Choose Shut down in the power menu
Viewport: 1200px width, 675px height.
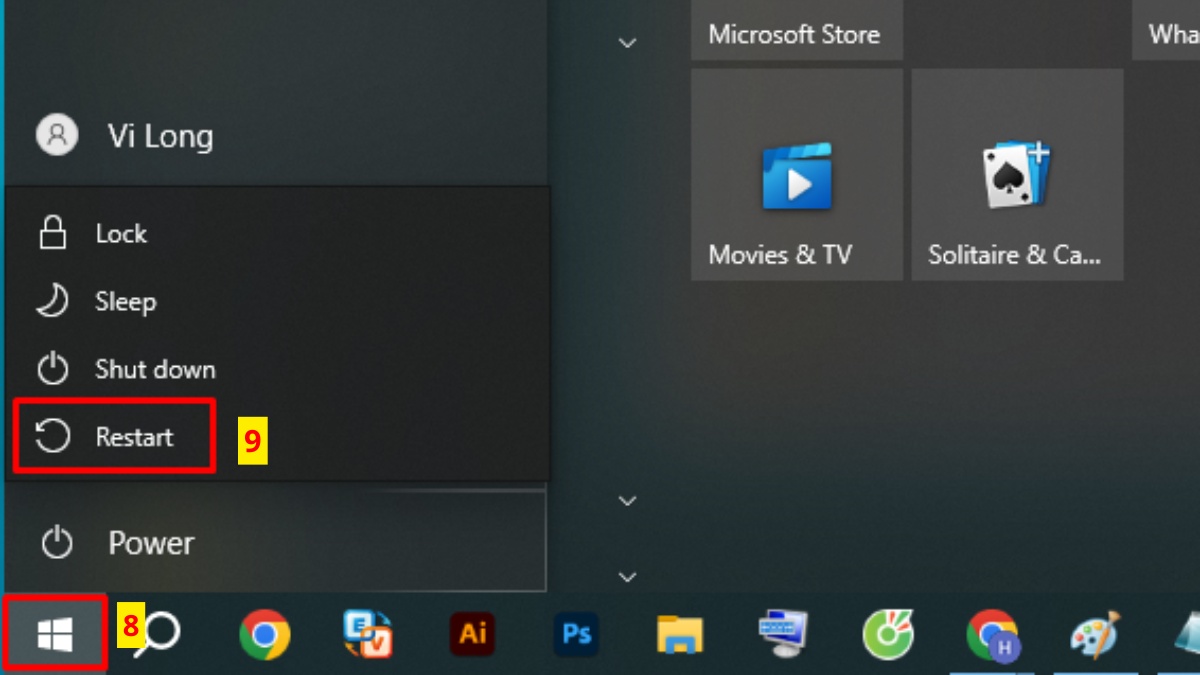pyautogui.click(x=276, y=370)
